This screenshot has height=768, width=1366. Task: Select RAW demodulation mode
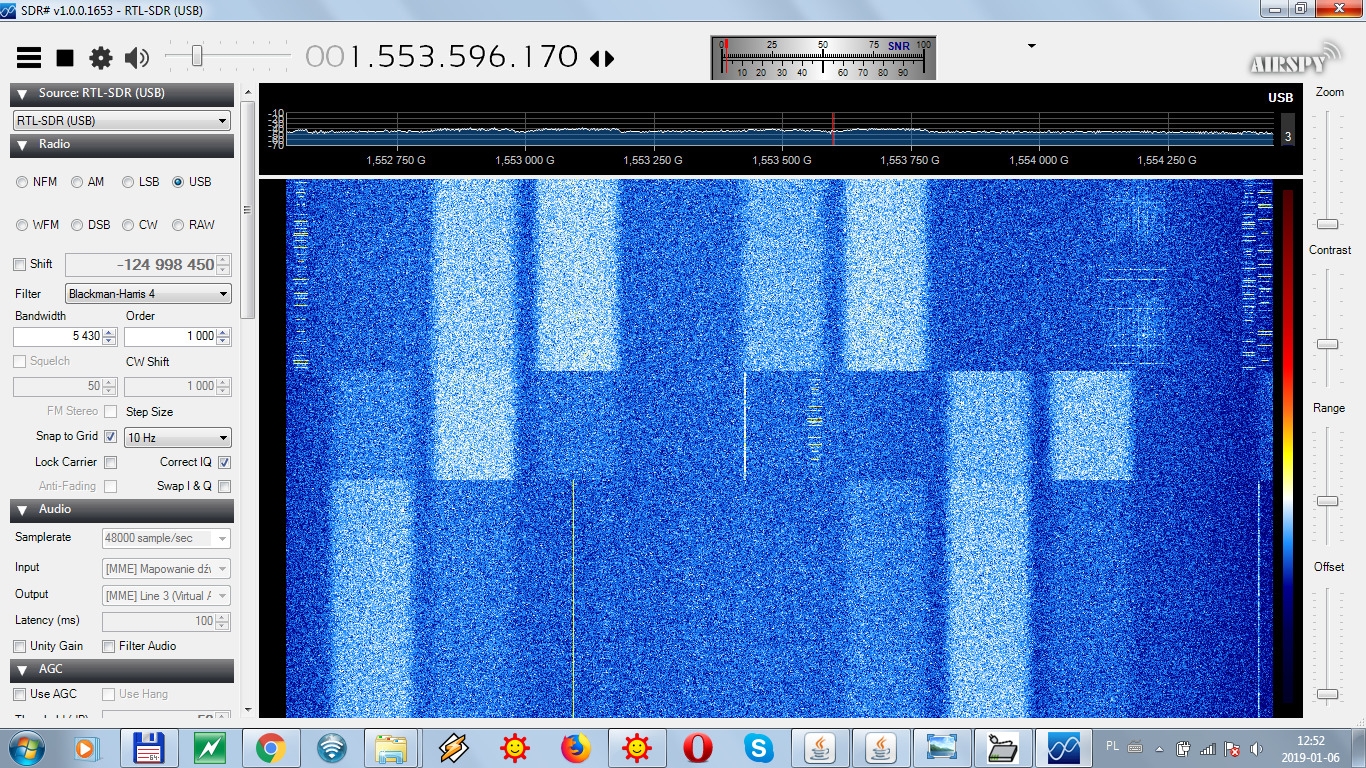pyautogui.click(x=178, y=225)
